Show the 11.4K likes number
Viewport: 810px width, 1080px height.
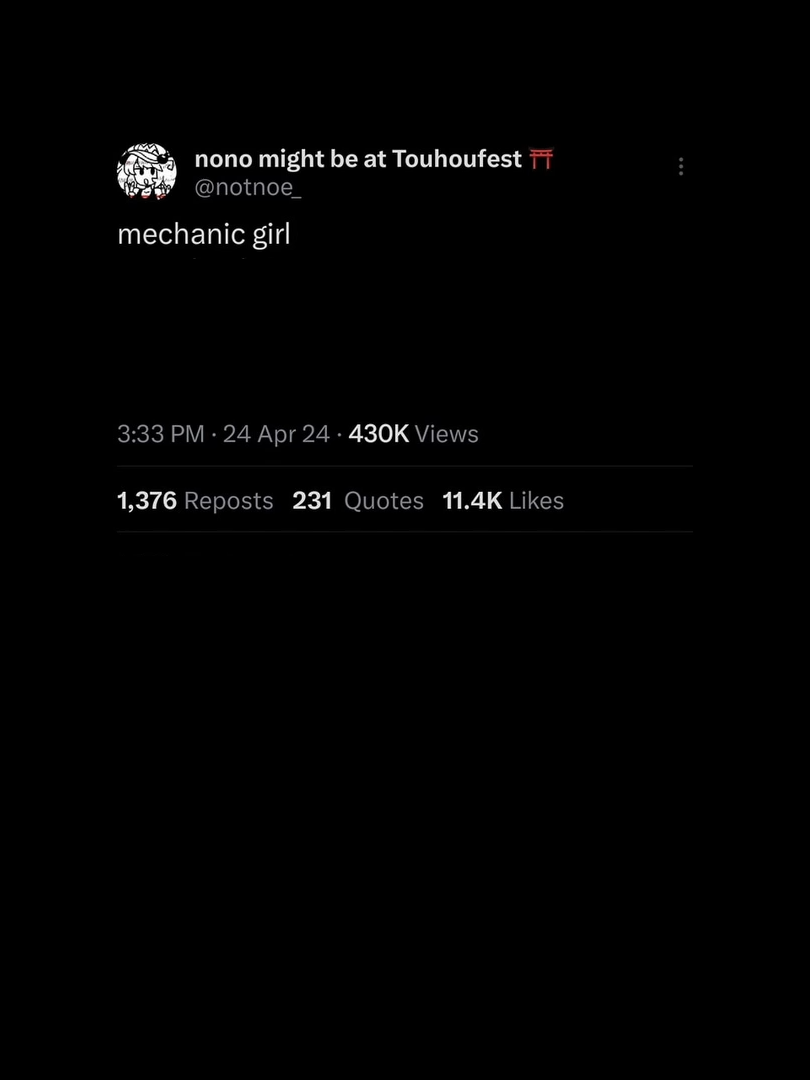point(472,501)
